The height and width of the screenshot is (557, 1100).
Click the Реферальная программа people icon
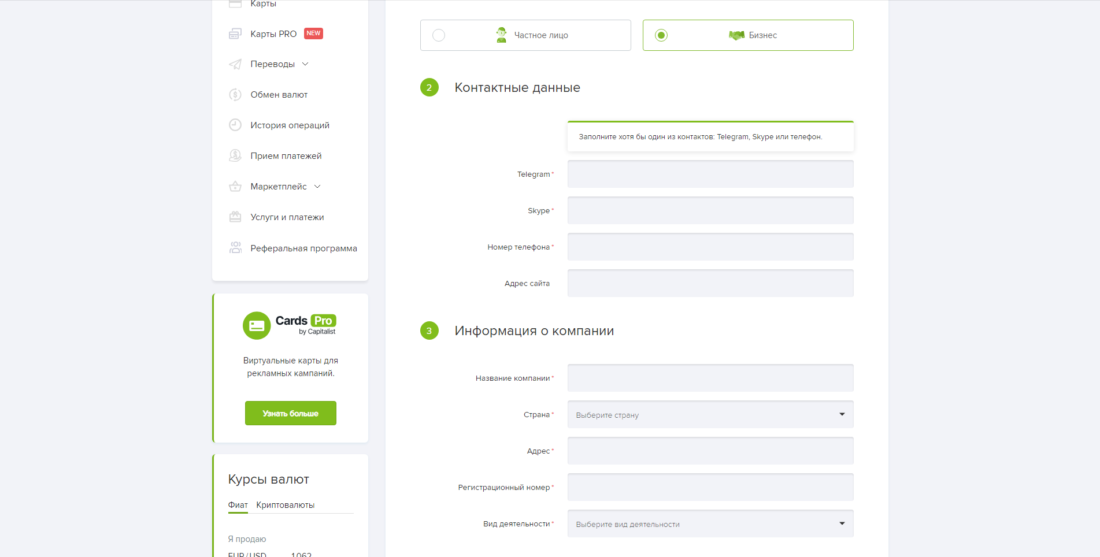point(235,248)
